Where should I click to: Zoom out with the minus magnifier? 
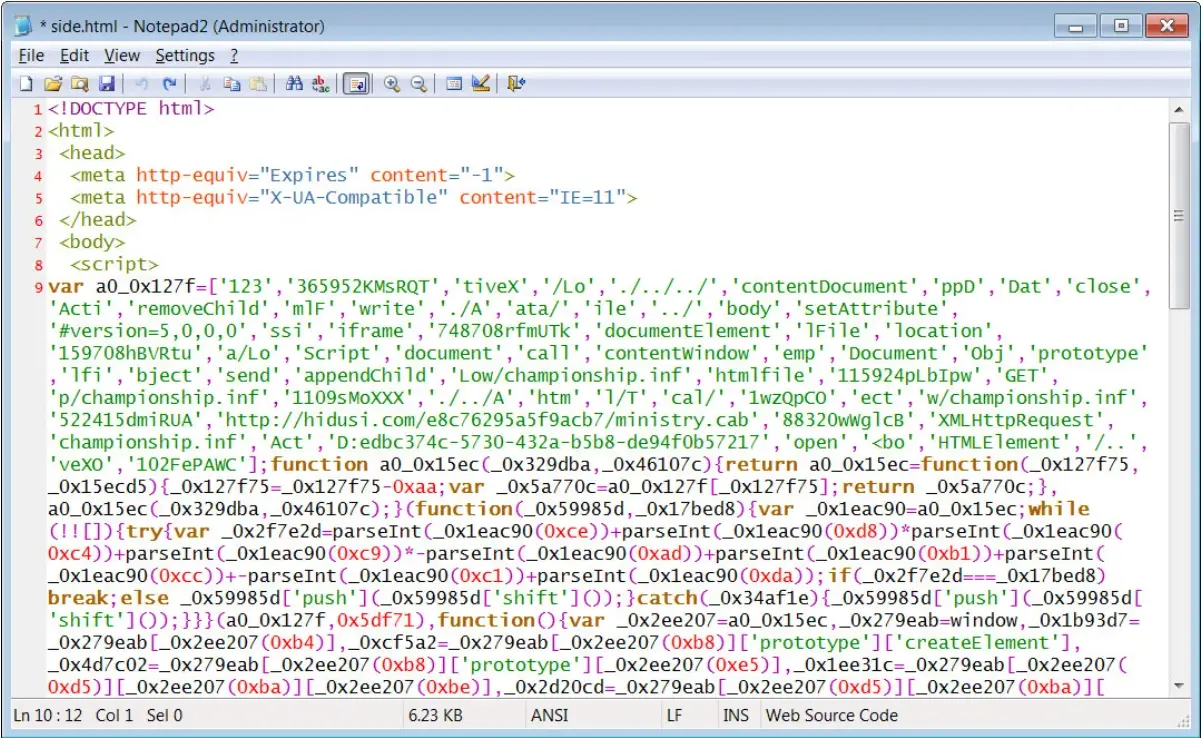point(418,84)
